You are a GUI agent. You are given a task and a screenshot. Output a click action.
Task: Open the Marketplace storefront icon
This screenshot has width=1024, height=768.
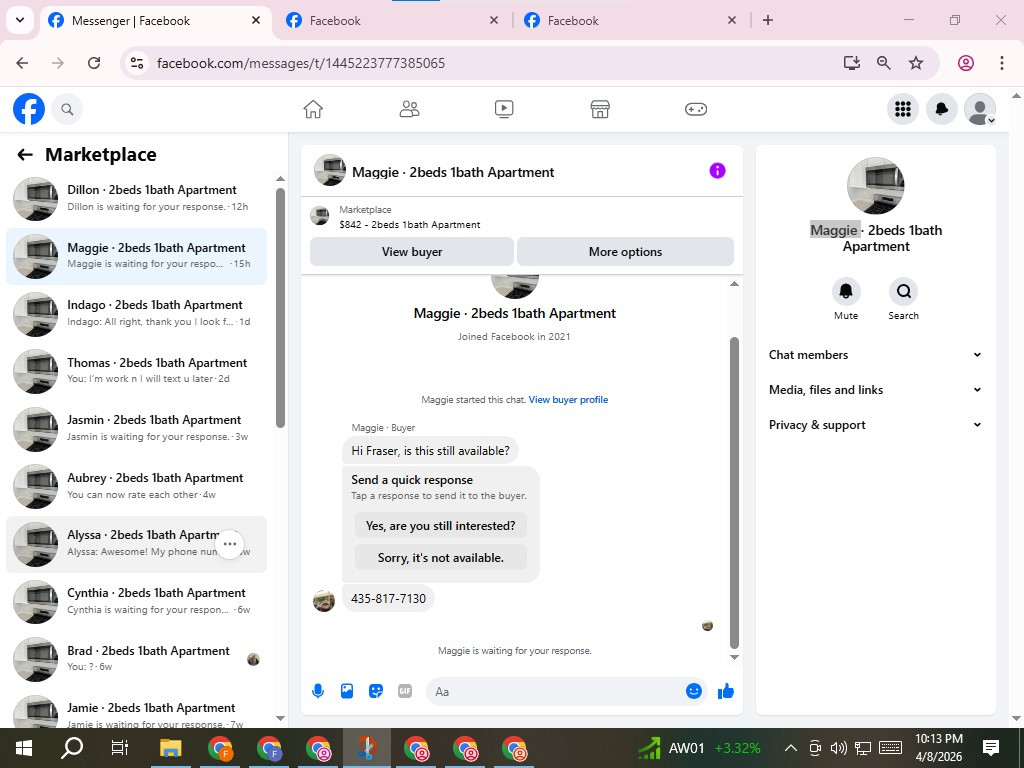tap(600, 109)
